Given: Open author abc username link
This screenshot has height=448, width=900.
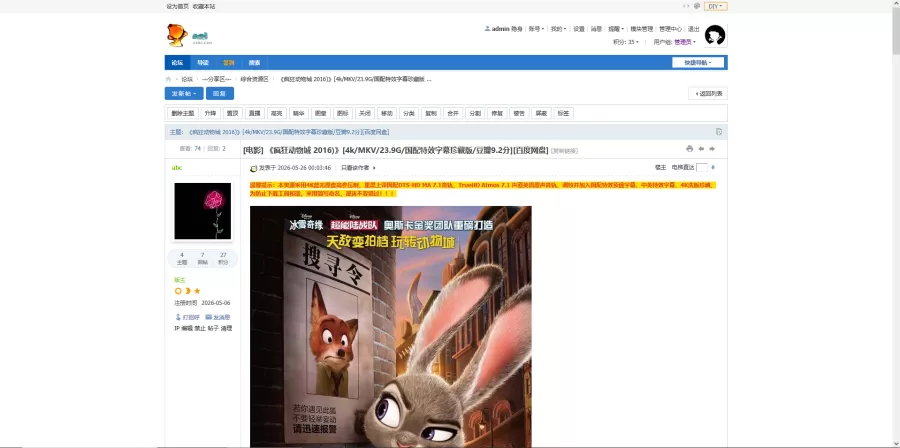Looking at the screenshot, I should (177, 167).
